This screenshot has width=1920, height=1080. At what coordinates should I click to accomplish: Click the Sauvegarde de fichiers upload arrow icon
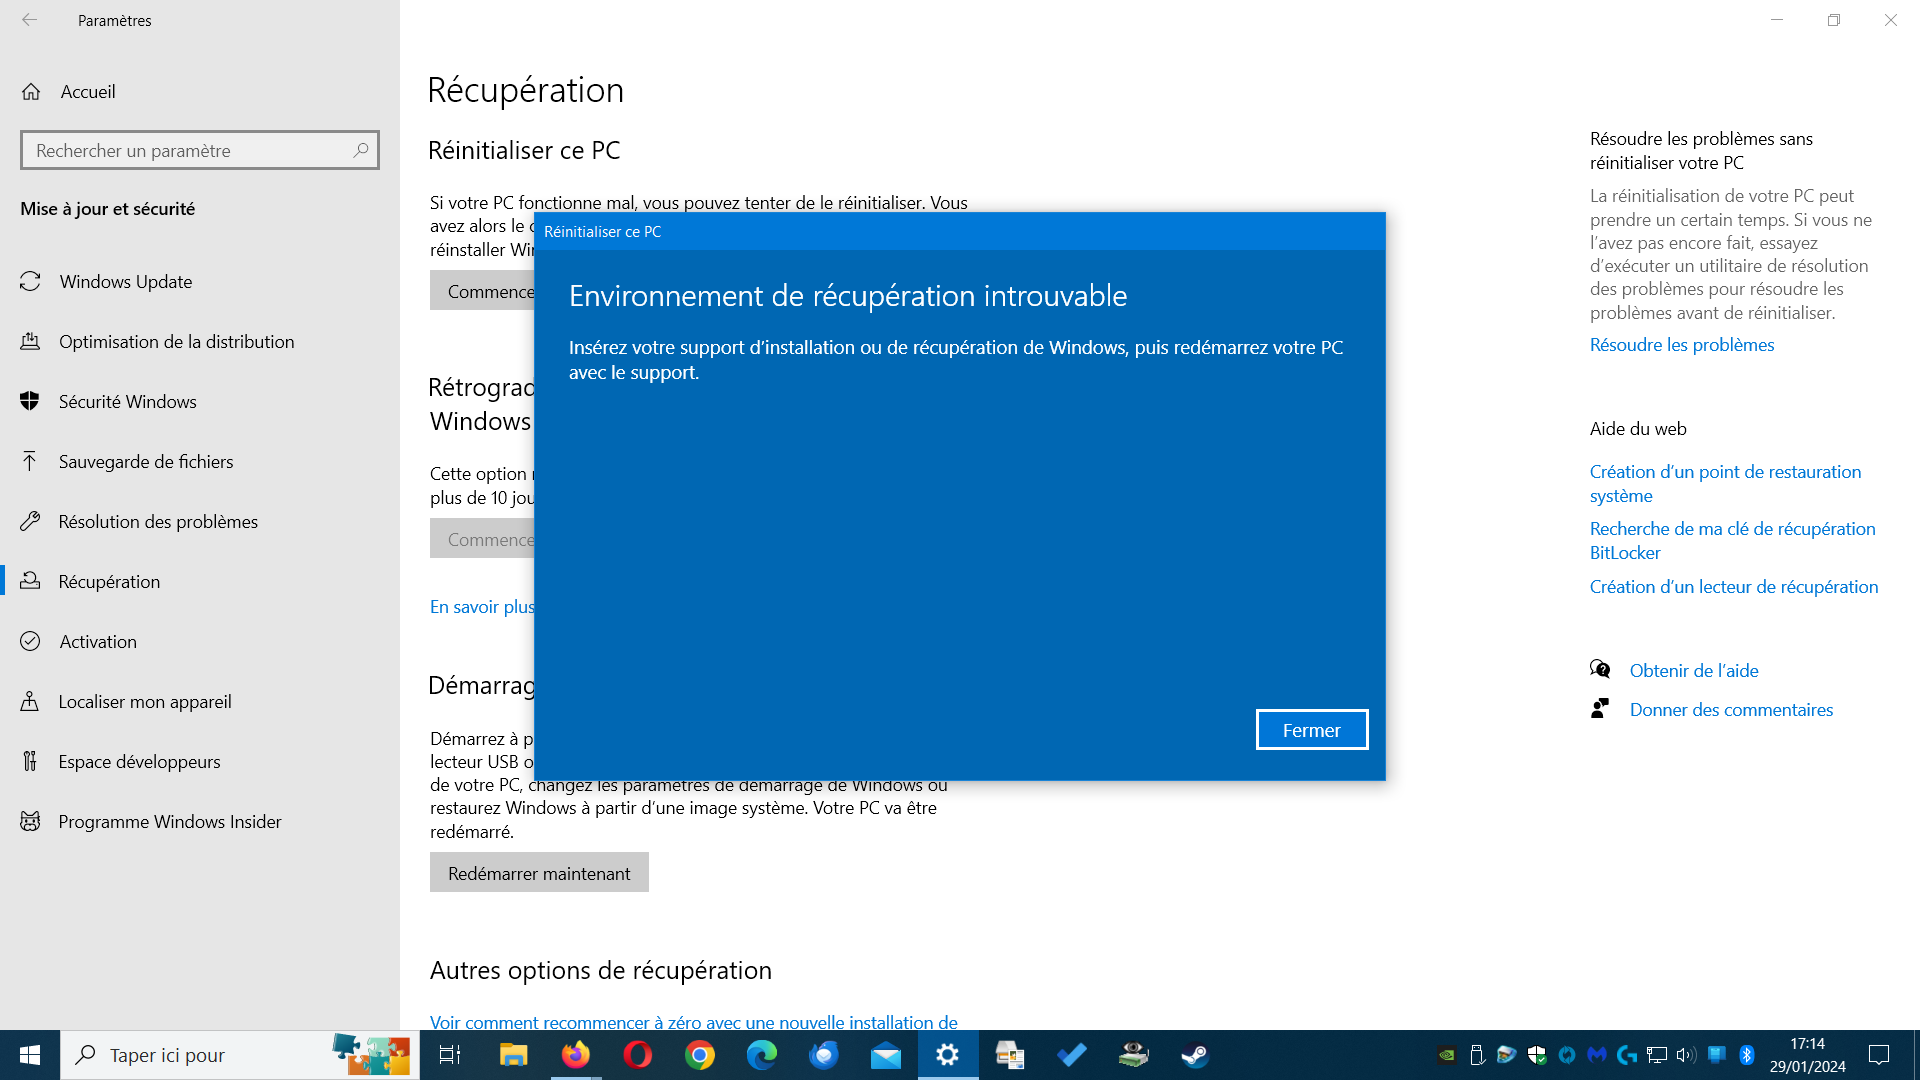point(31,461)
